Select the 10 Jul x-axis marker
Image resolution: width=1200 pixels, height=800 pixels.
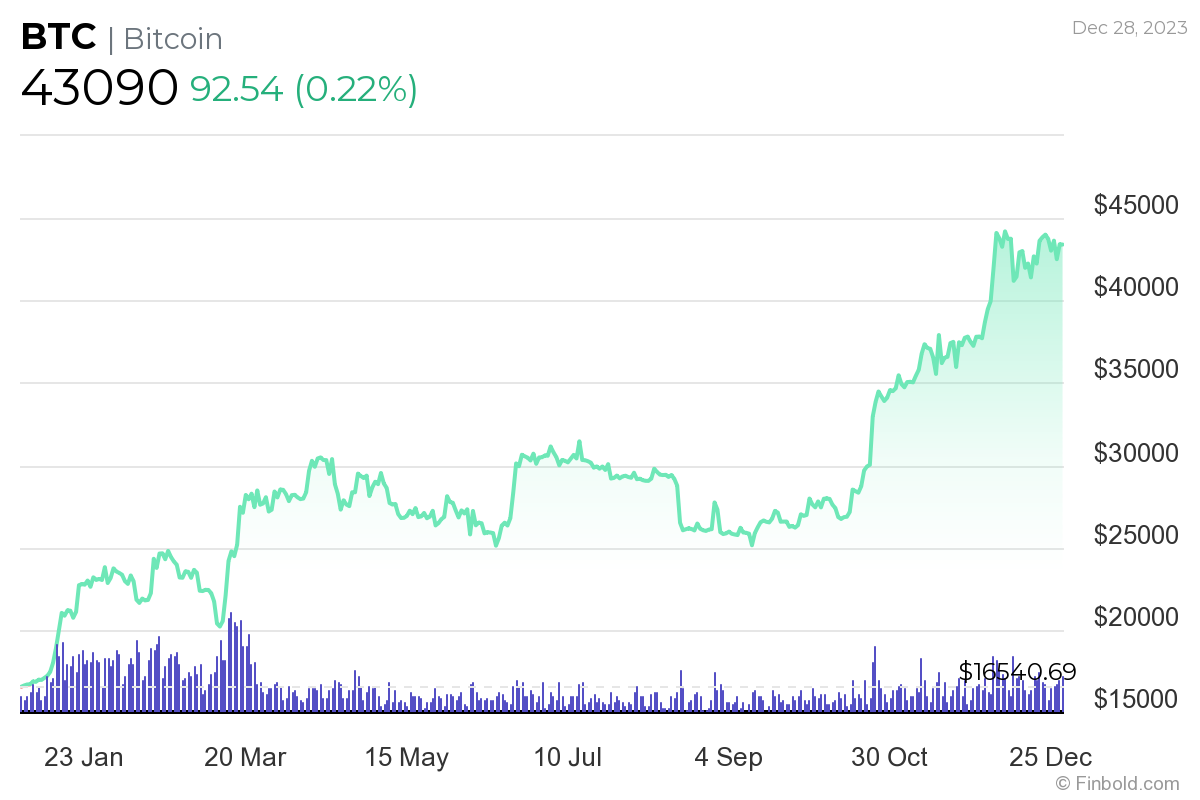tap(568, 757)
